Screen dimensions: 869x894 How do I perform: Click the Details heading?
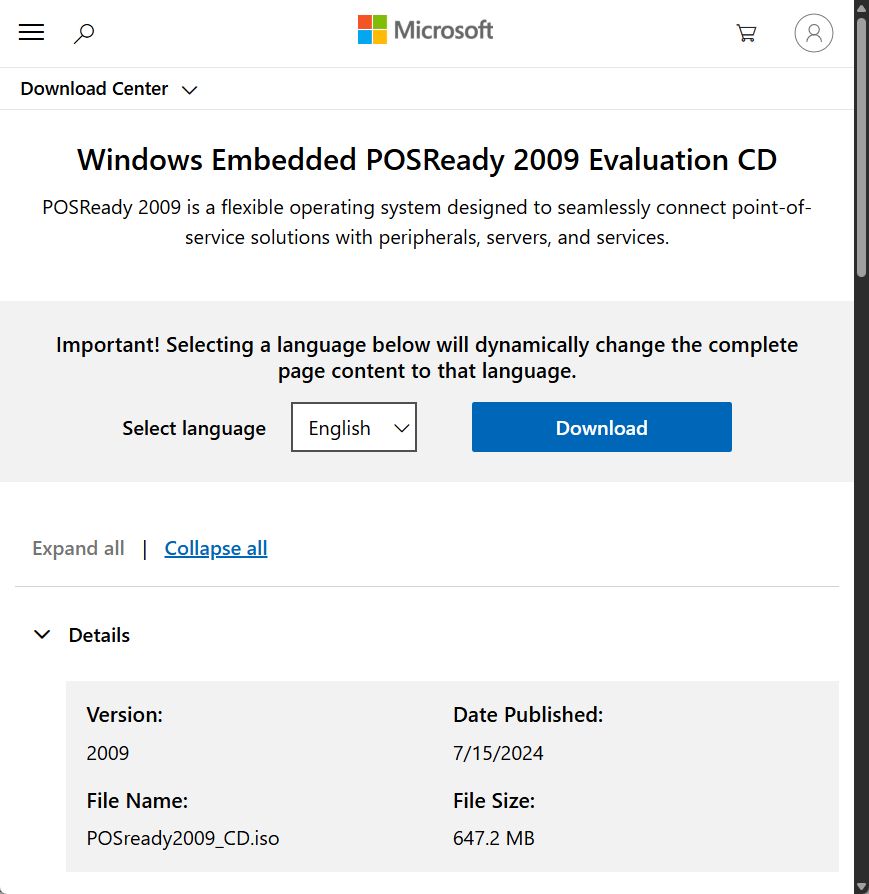coord(100,635)
